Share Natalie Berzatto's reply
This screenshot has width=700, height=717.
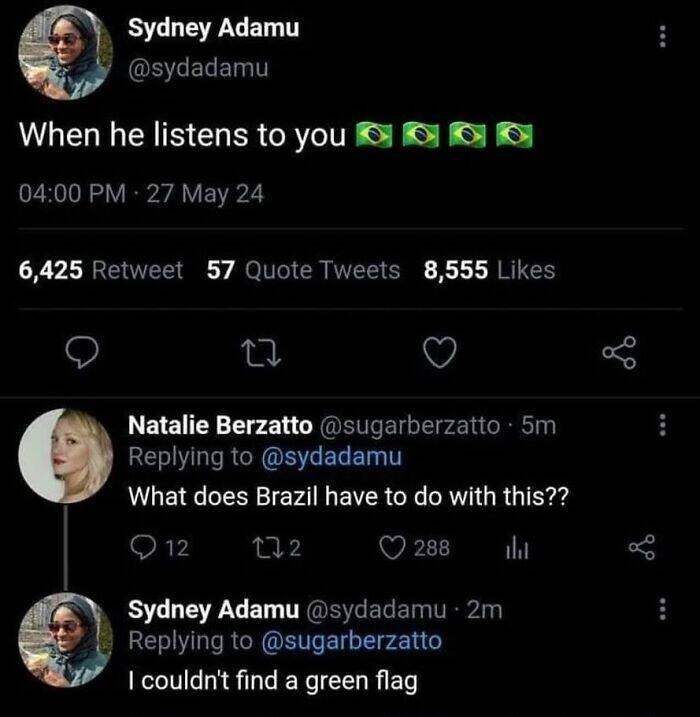tap(637, 547)
